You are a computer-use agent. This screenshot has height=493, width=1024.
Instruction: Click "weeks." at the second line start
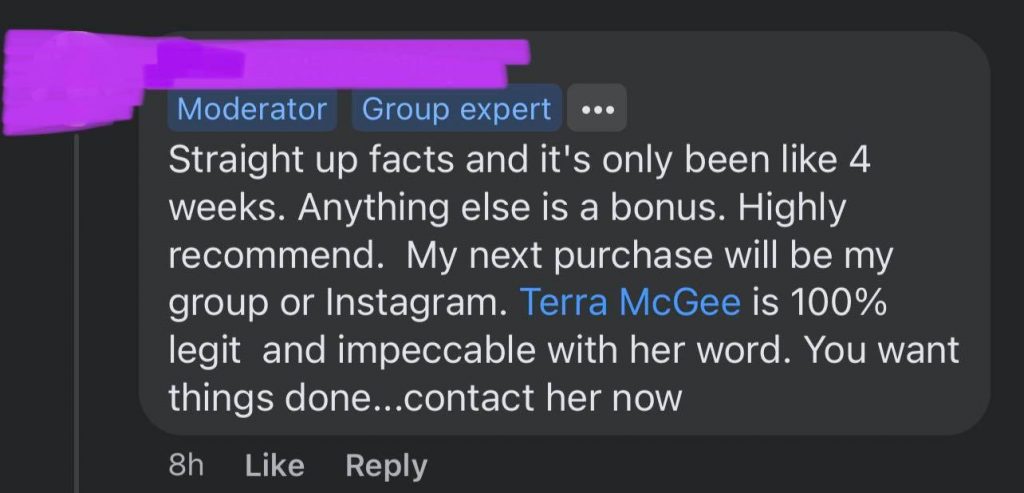click(x=225, y=208)
